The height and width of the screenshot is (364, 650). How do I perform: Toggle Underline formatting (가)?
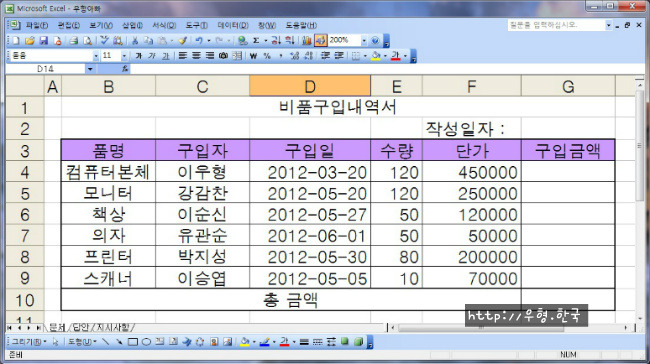165,56
